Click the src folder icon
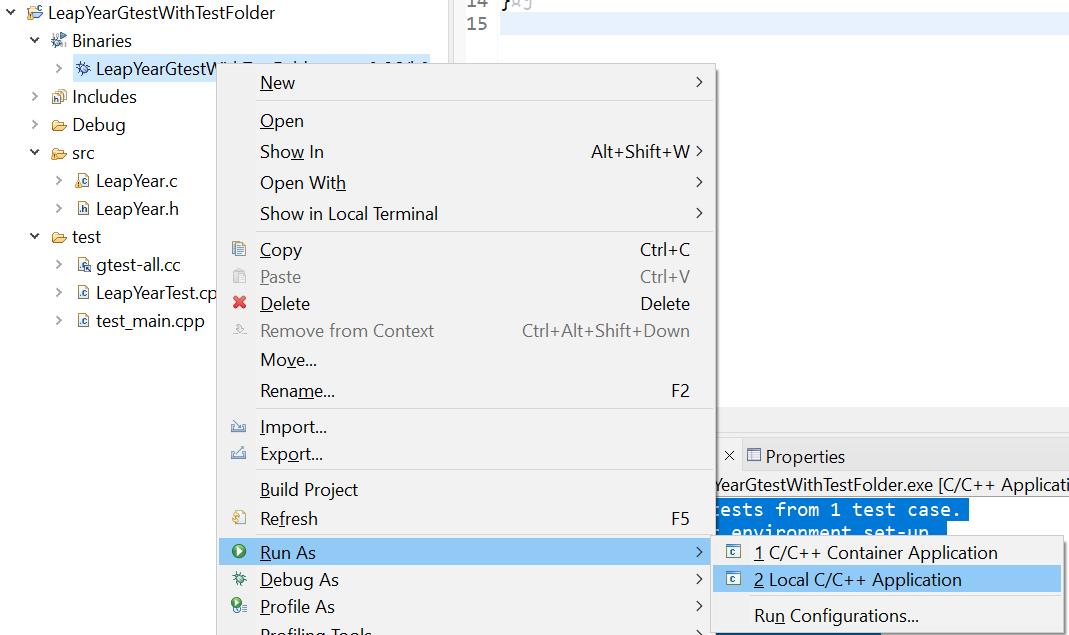The width and height of the screenshot is (1069, 635). (59, 153)
